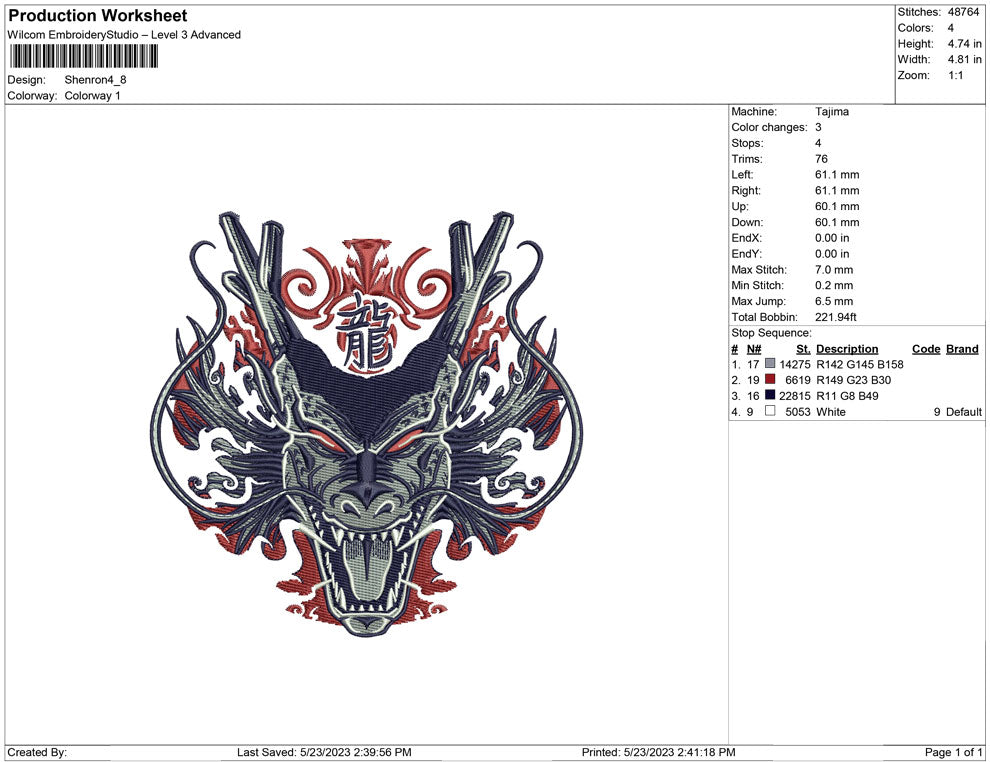The width and height of the screenshot is (990, 762).
Task: Click the 'Created By:' footer label
Action: (x=37, y=752)
